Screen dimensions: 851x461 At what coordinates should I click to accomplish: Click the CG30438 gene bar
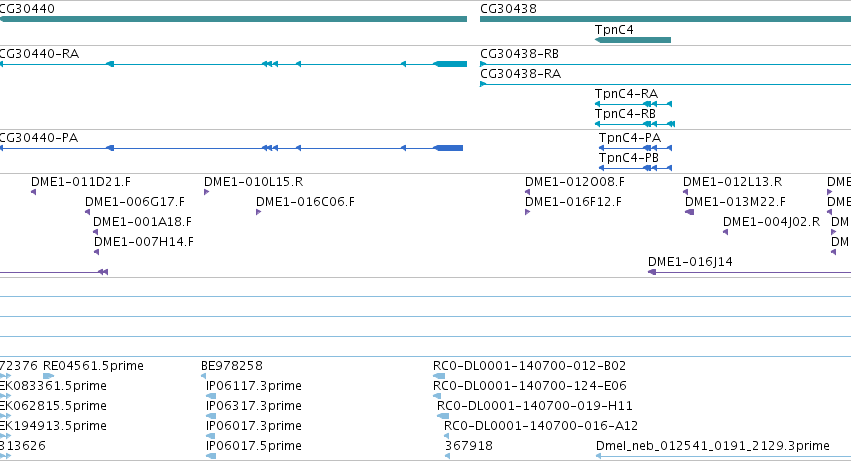(x=665, y=19)
